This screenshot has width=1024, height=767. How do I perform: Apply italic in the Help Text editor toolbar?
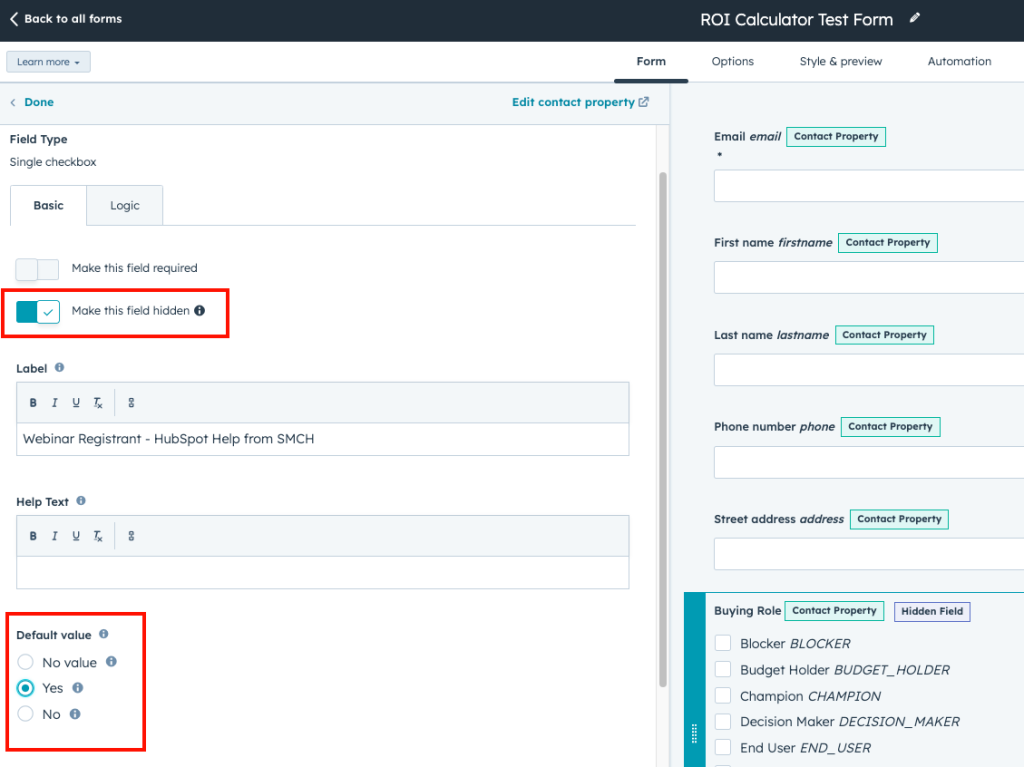pos(54,536)
